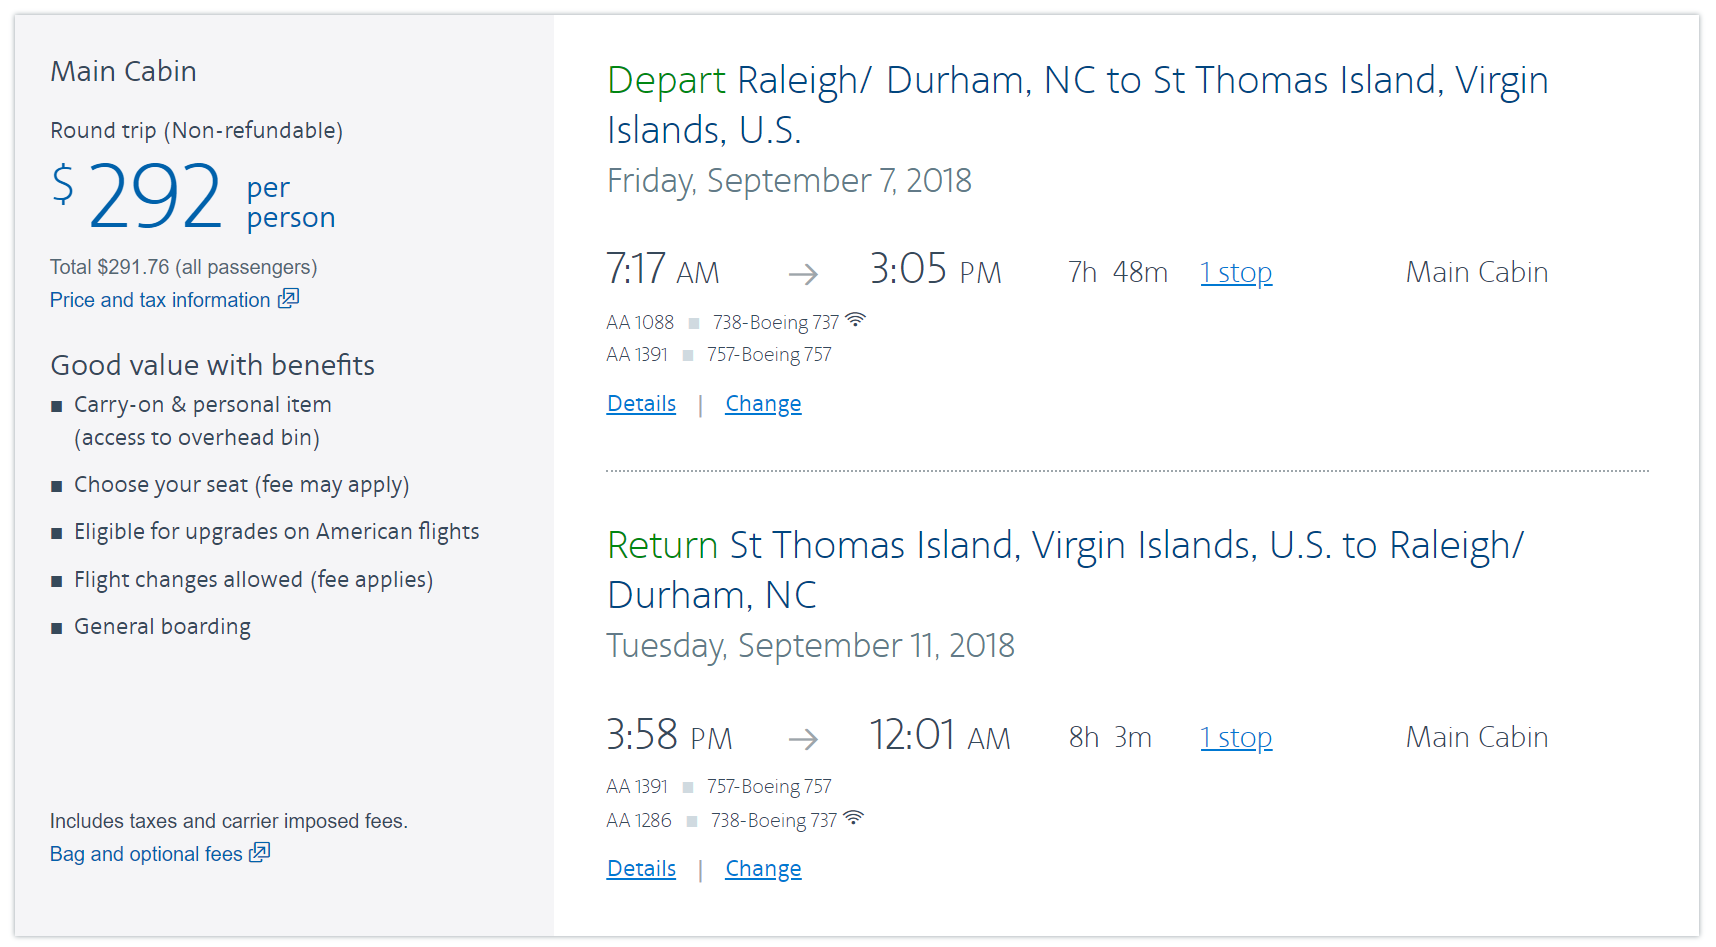The image size is (1716, 947).
Task: Open the Bag and optional fees link
Action: point(146,854)
